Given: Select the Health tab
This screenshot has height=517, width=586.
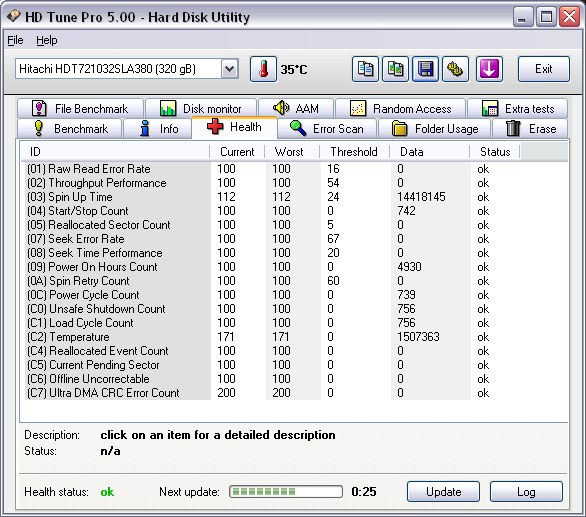Looking at the screenshot, I should pos(234,127).
